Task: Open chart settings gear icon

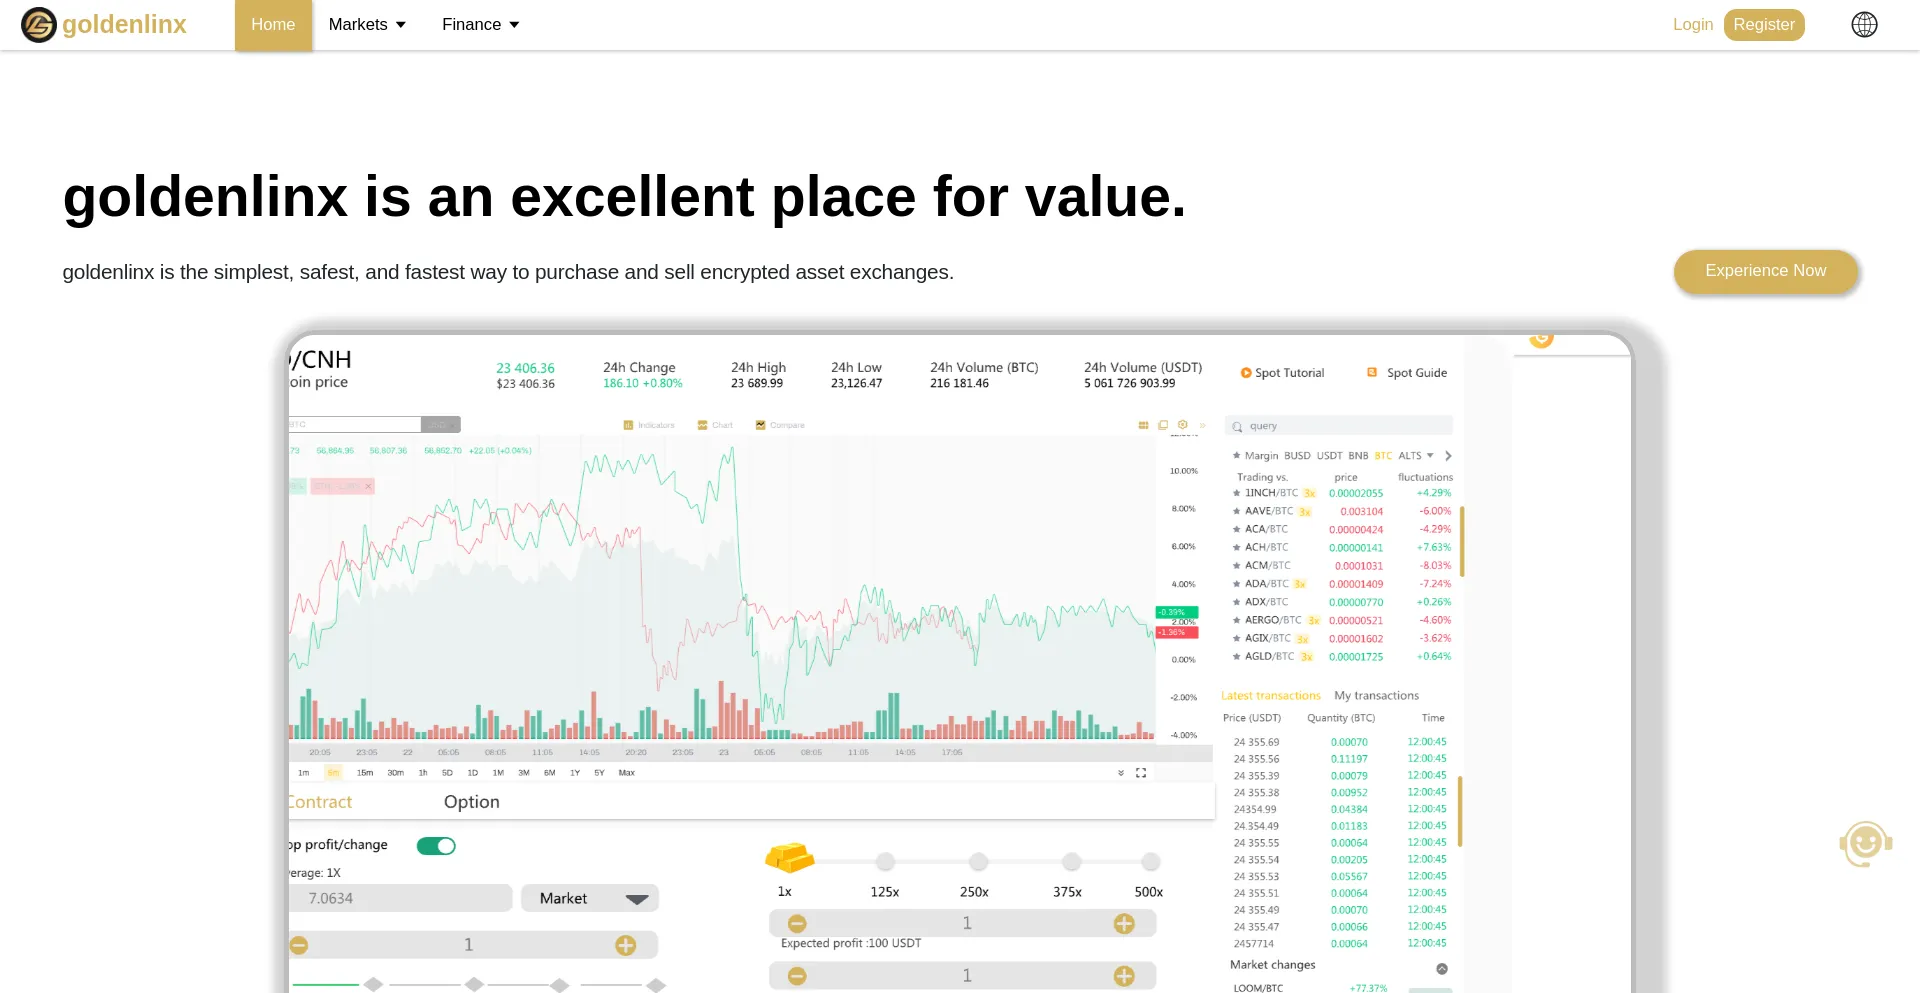Action: tap(1183, 425)
